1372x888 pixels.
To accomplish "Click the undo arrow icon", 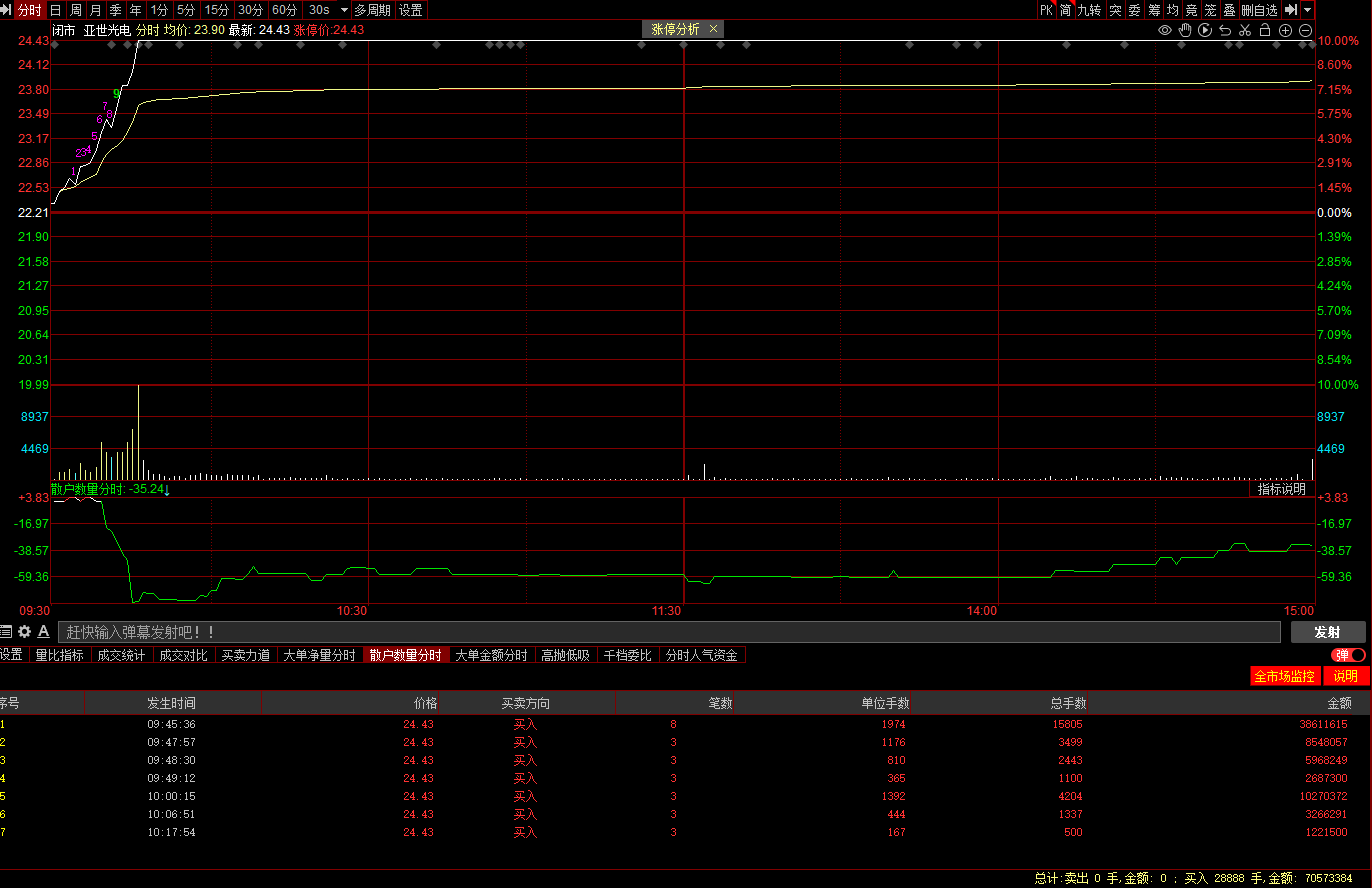I will pyautogui.click(x=1225, y=30).
